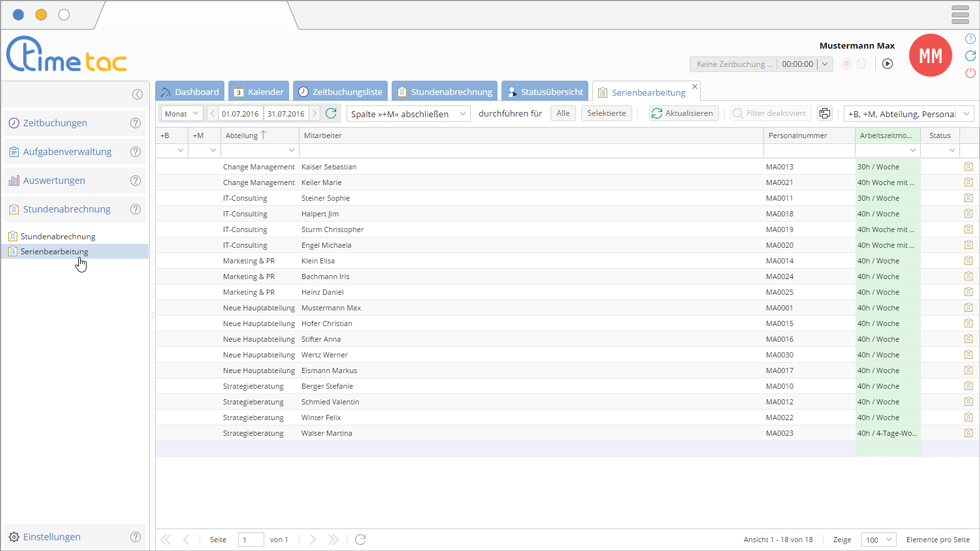Viewport: 980px width, 551px height.
Task: Click the Selektierte button
Action: click(x=606, y=114)
